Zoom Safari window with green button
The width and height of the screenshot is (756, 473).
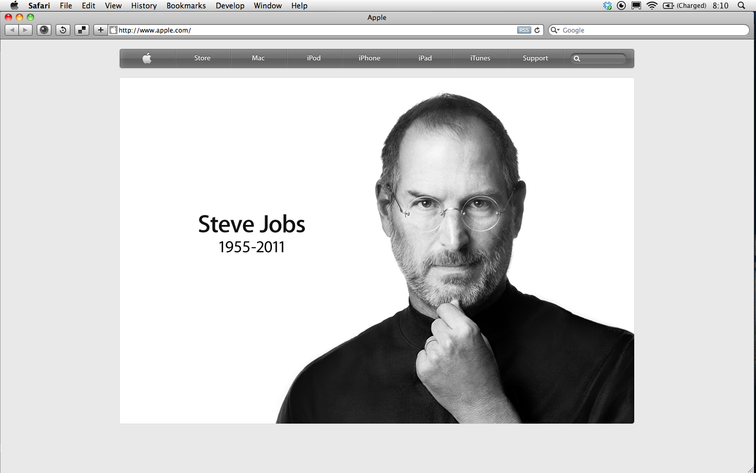pyautogui.click(x=30, y=17)
